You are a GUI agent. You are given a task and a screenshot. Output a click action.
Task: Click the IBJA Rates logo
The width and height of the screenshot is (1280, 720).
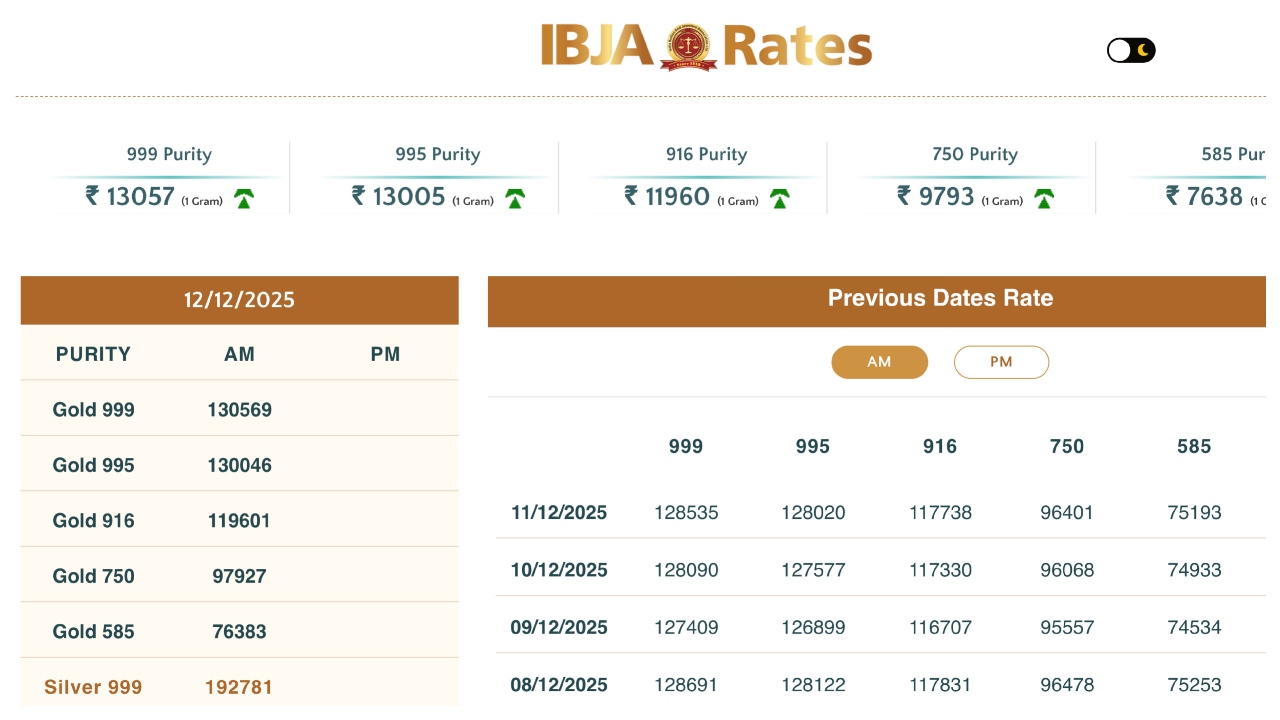pyautogui.click(x=706, y=47)
